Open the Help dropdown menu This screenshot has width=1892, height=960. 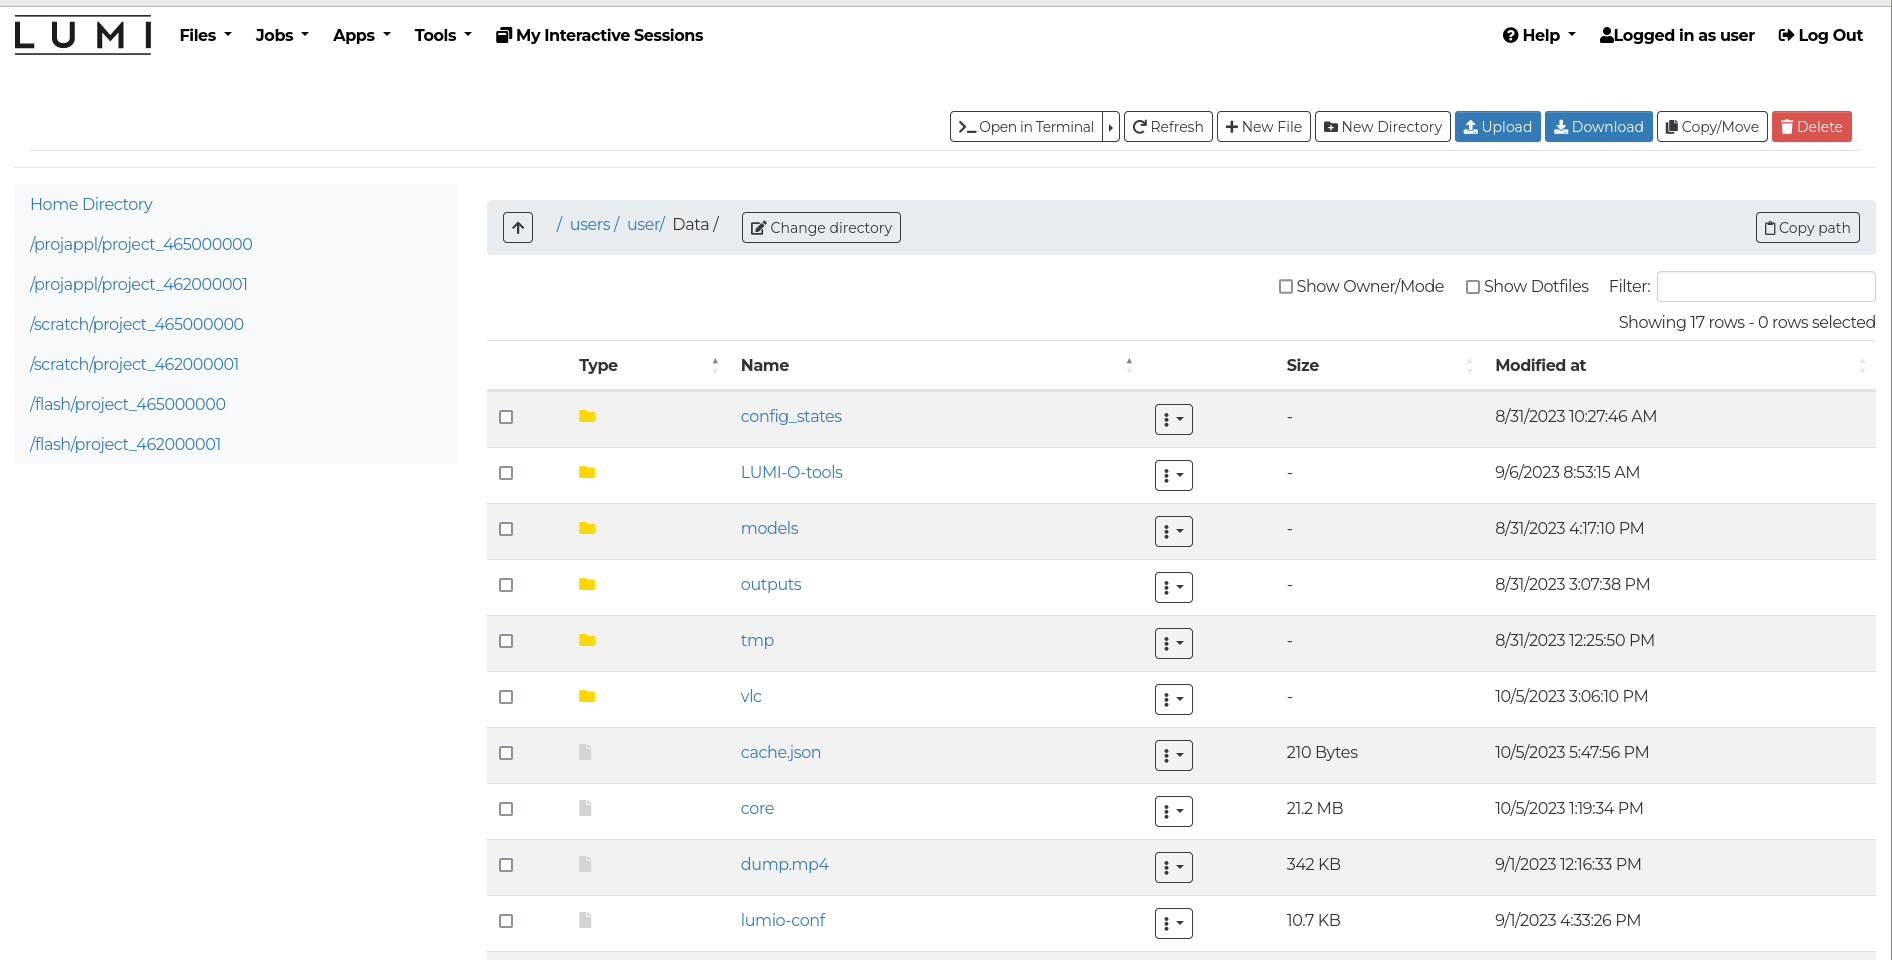tap(1537, 35)
